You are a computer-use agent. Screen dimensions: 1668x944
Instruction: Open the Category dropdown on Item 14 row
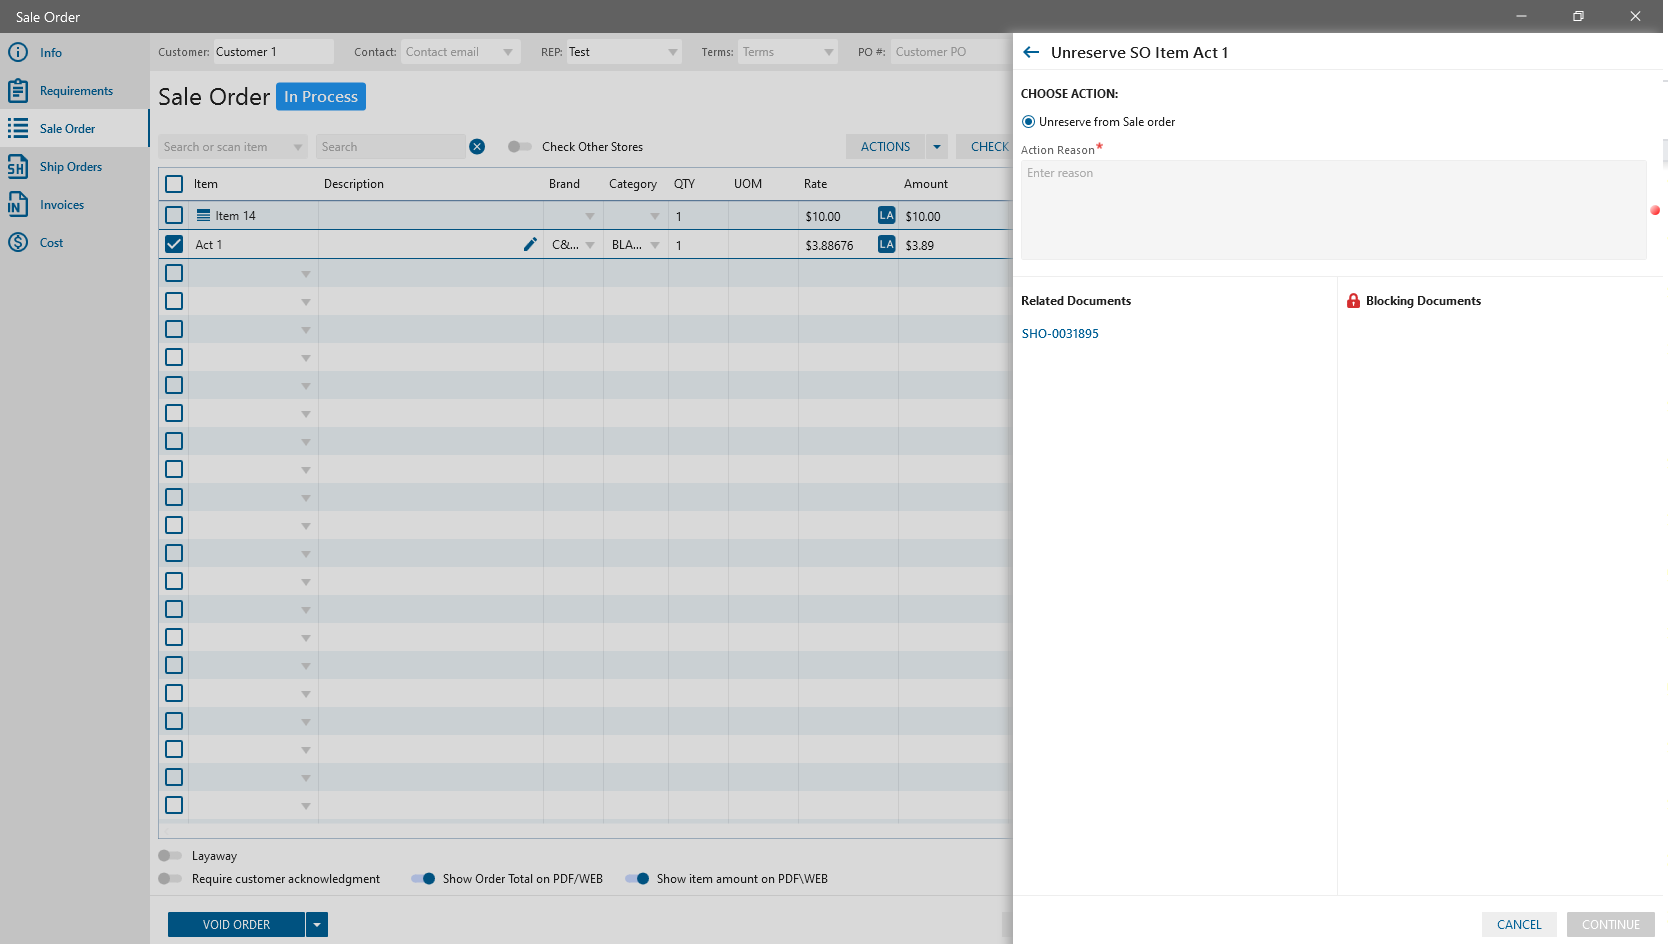pyautogui.click(x=655, y=216)
